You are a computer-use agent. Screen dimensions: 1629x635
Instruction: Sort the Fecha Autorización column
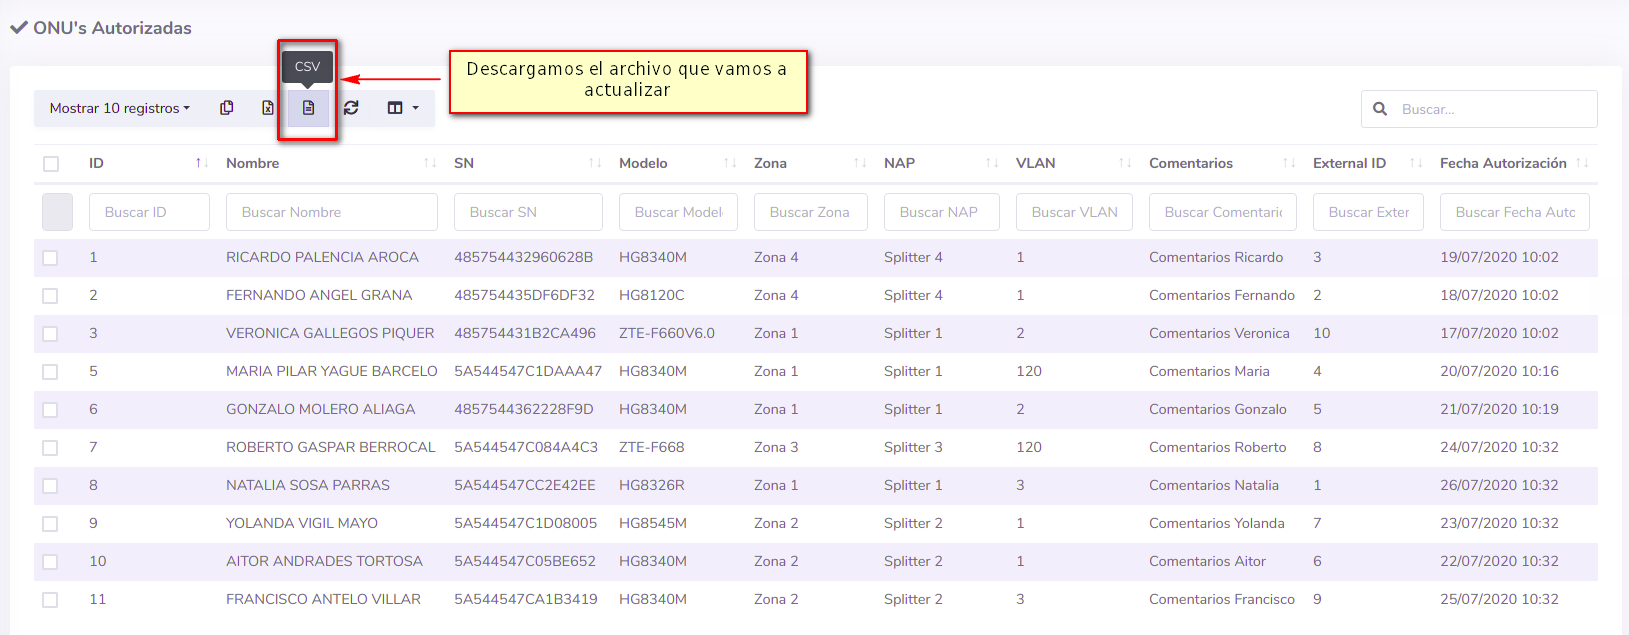[x=1581, y=163]
